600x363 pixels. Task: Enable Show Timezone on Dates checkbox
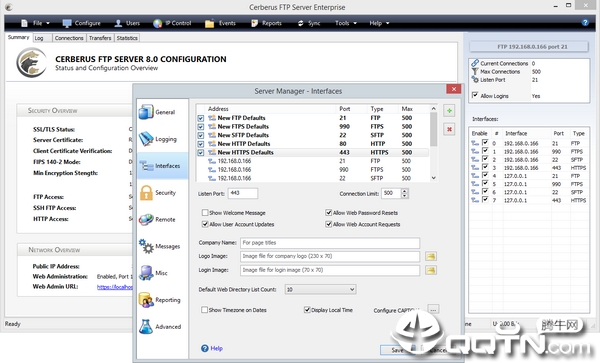click(205, 310)
